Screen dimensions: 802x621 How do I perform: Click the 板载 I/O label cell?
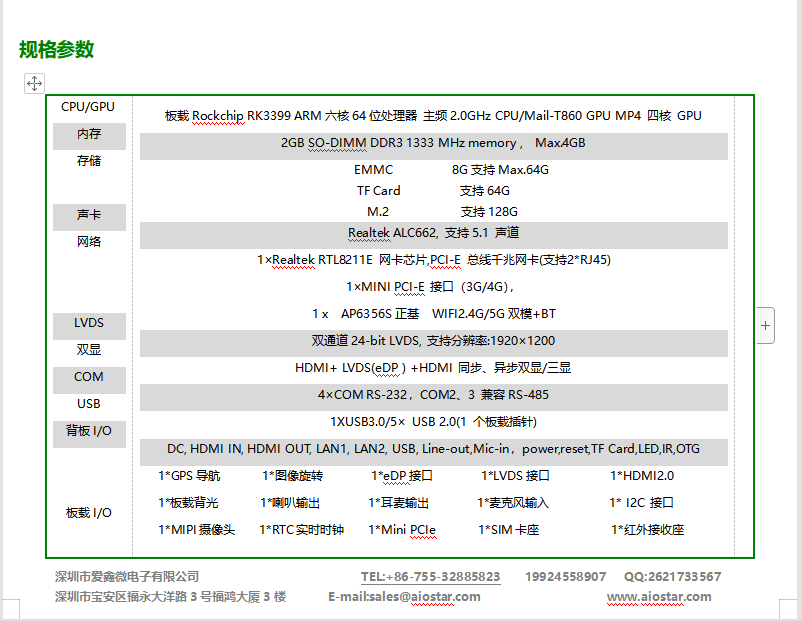[x=89, y=513]
